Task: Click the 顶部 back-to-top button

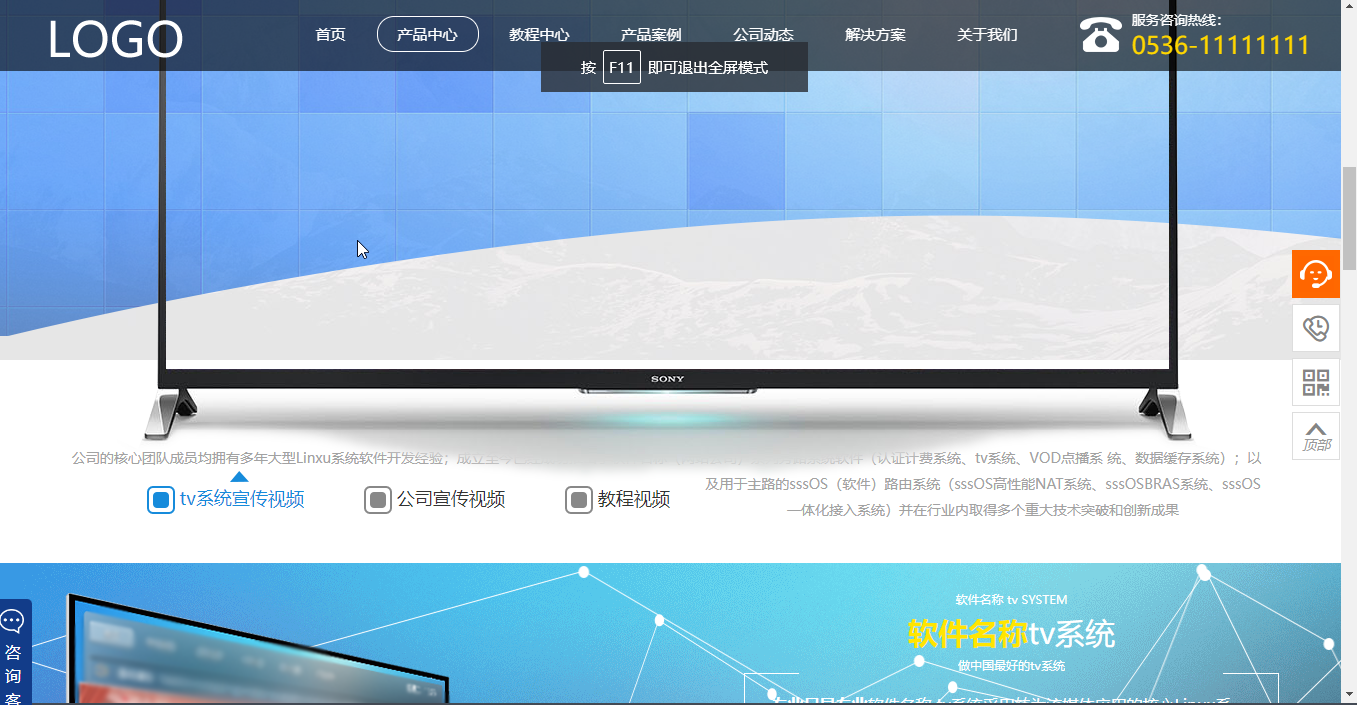Action: (x=1315, y=436)
